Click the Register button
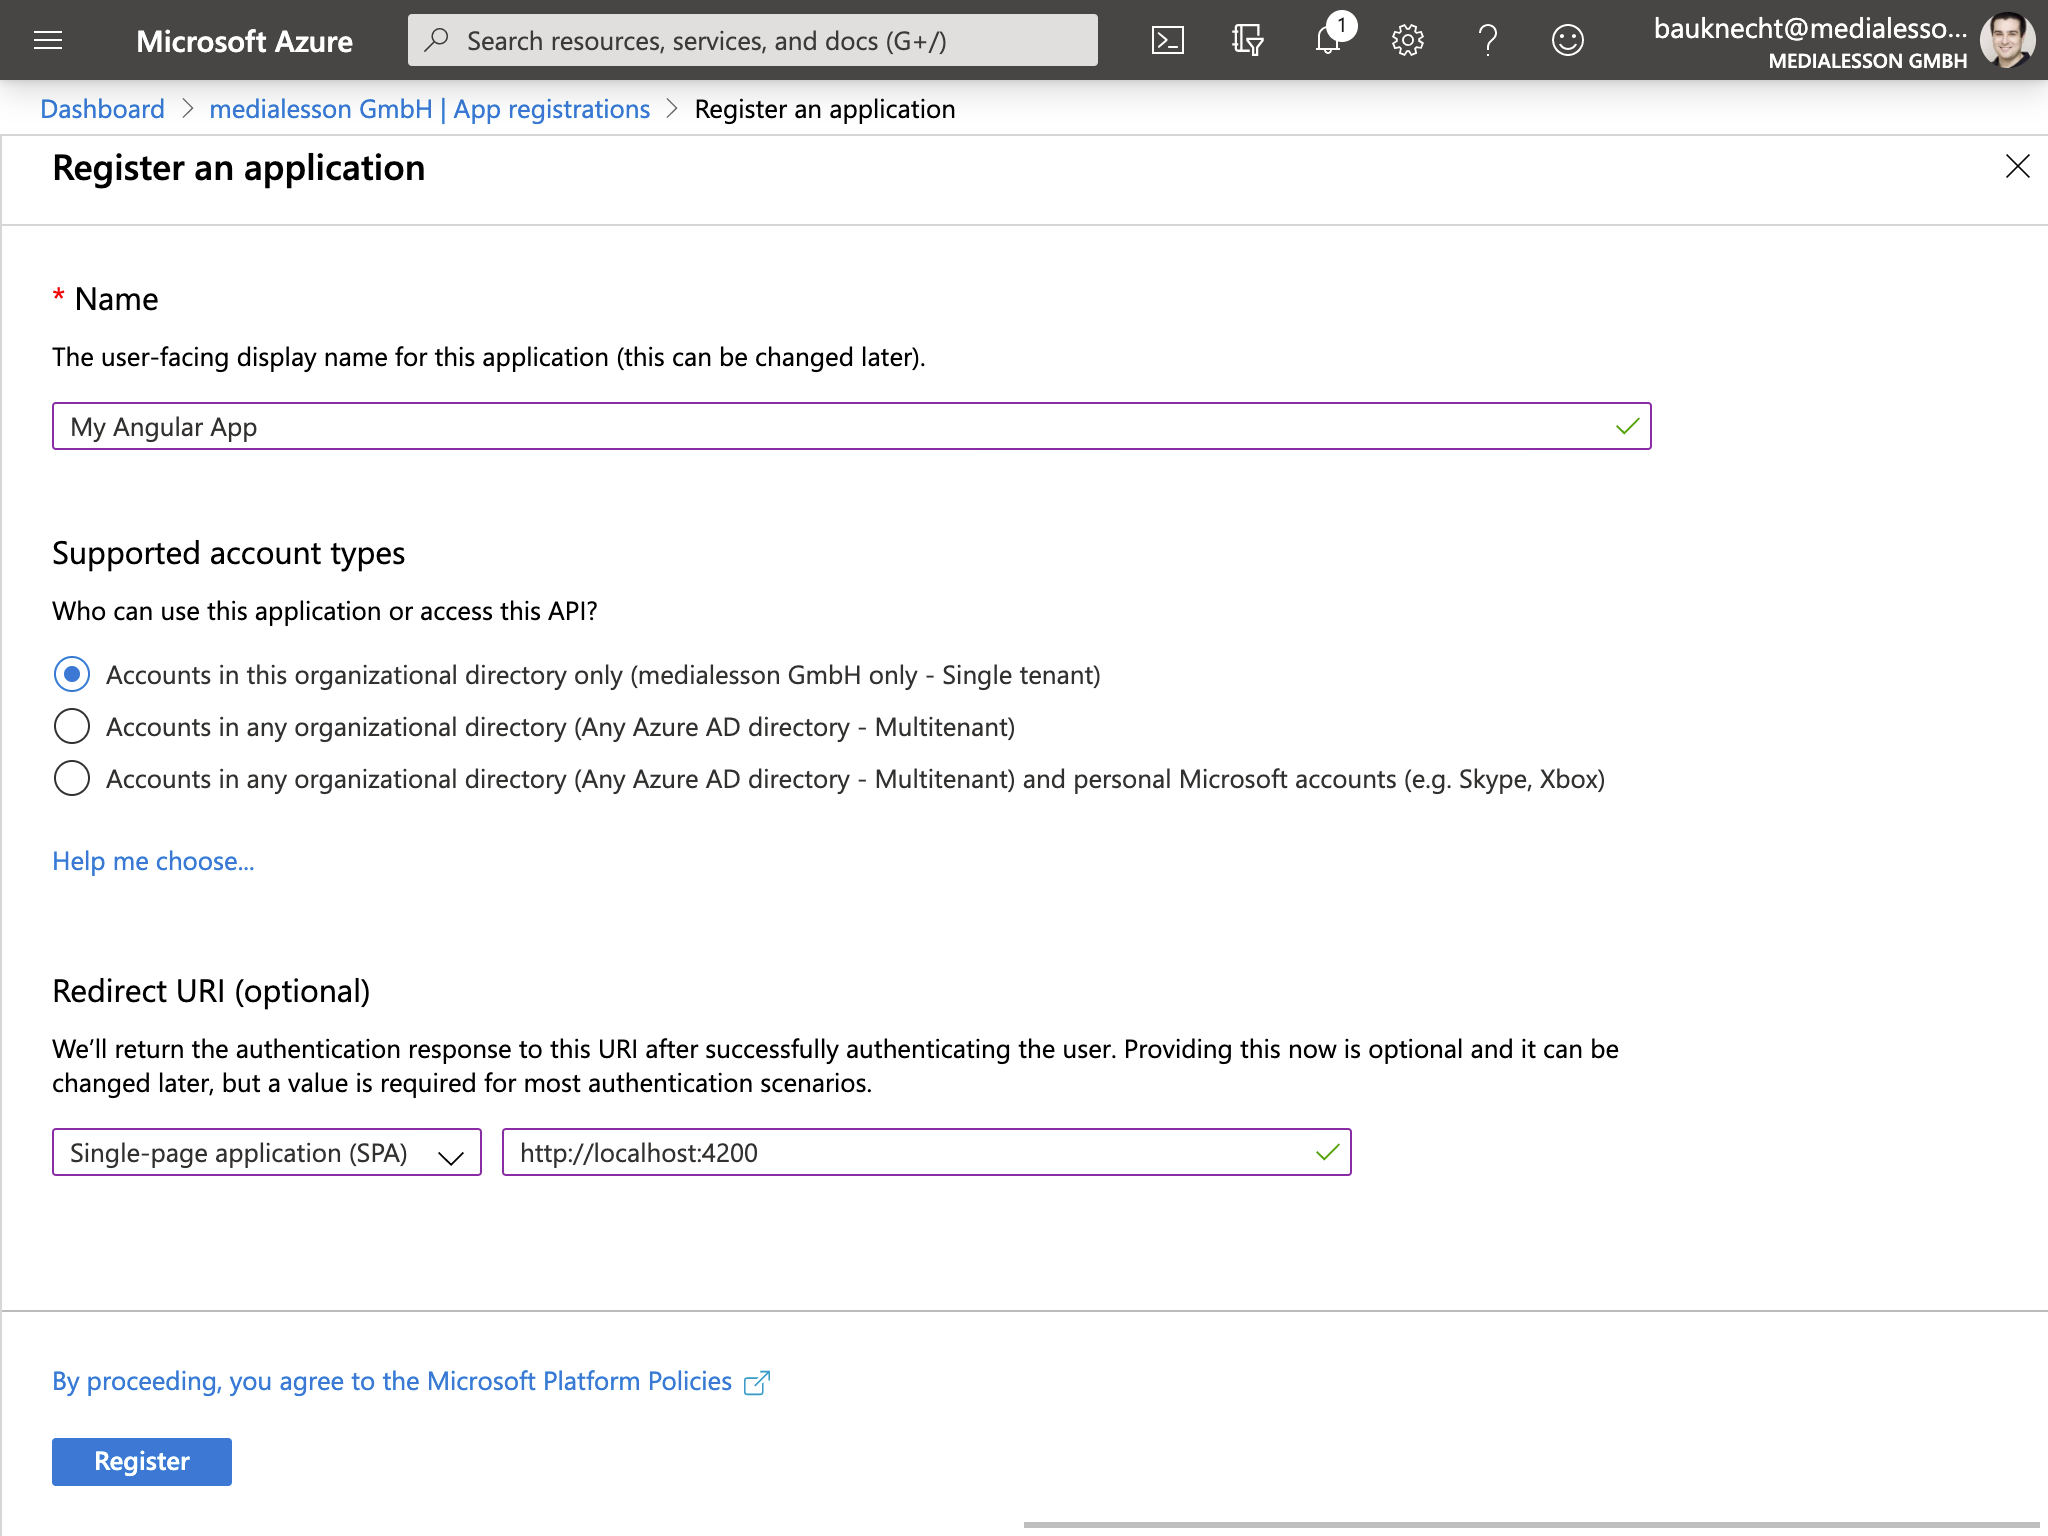Image resolution: width=2048 pixels, height=1536 pixels. click(x=141, y=1462)
